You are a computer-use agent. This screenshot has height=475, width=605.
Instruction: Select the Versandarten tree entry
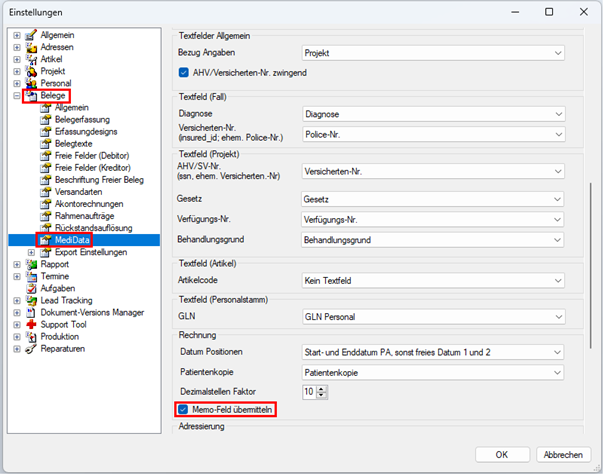tap(78, 192)
